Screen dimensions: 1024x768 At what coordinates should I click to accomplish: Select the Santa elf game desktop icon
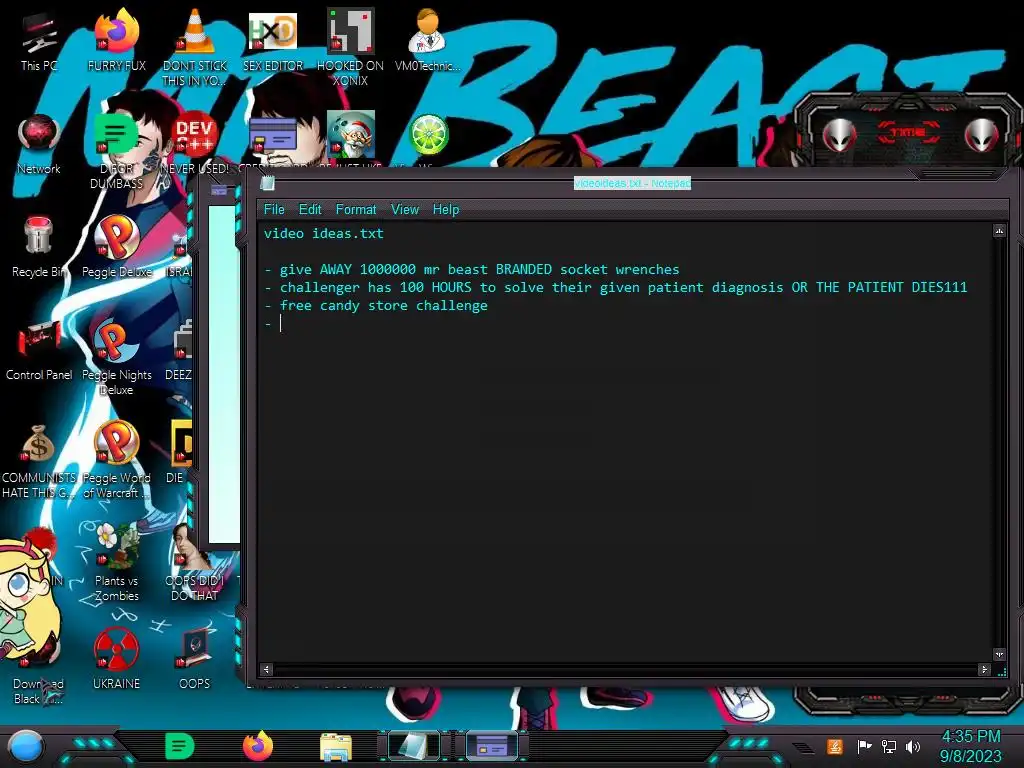click(x=351, y=135)
